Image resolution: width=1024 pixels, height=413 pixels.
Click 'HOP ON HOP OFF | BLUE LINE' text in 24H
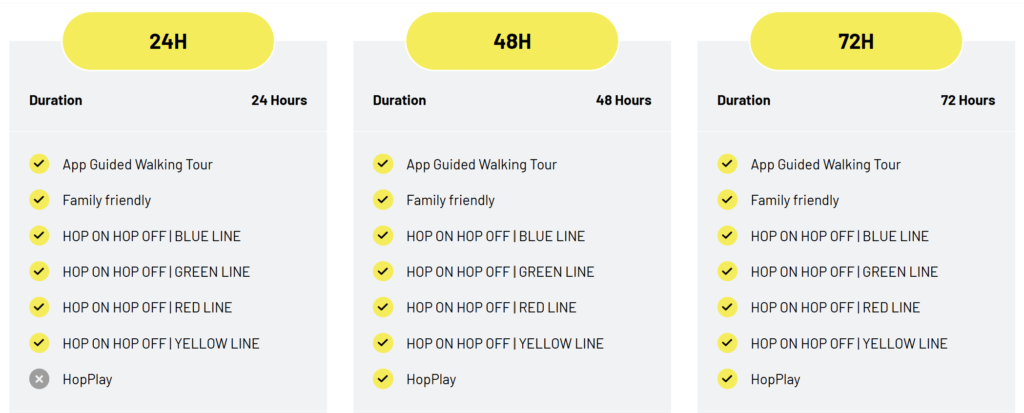pyautogui.click(x=152, y=236)
